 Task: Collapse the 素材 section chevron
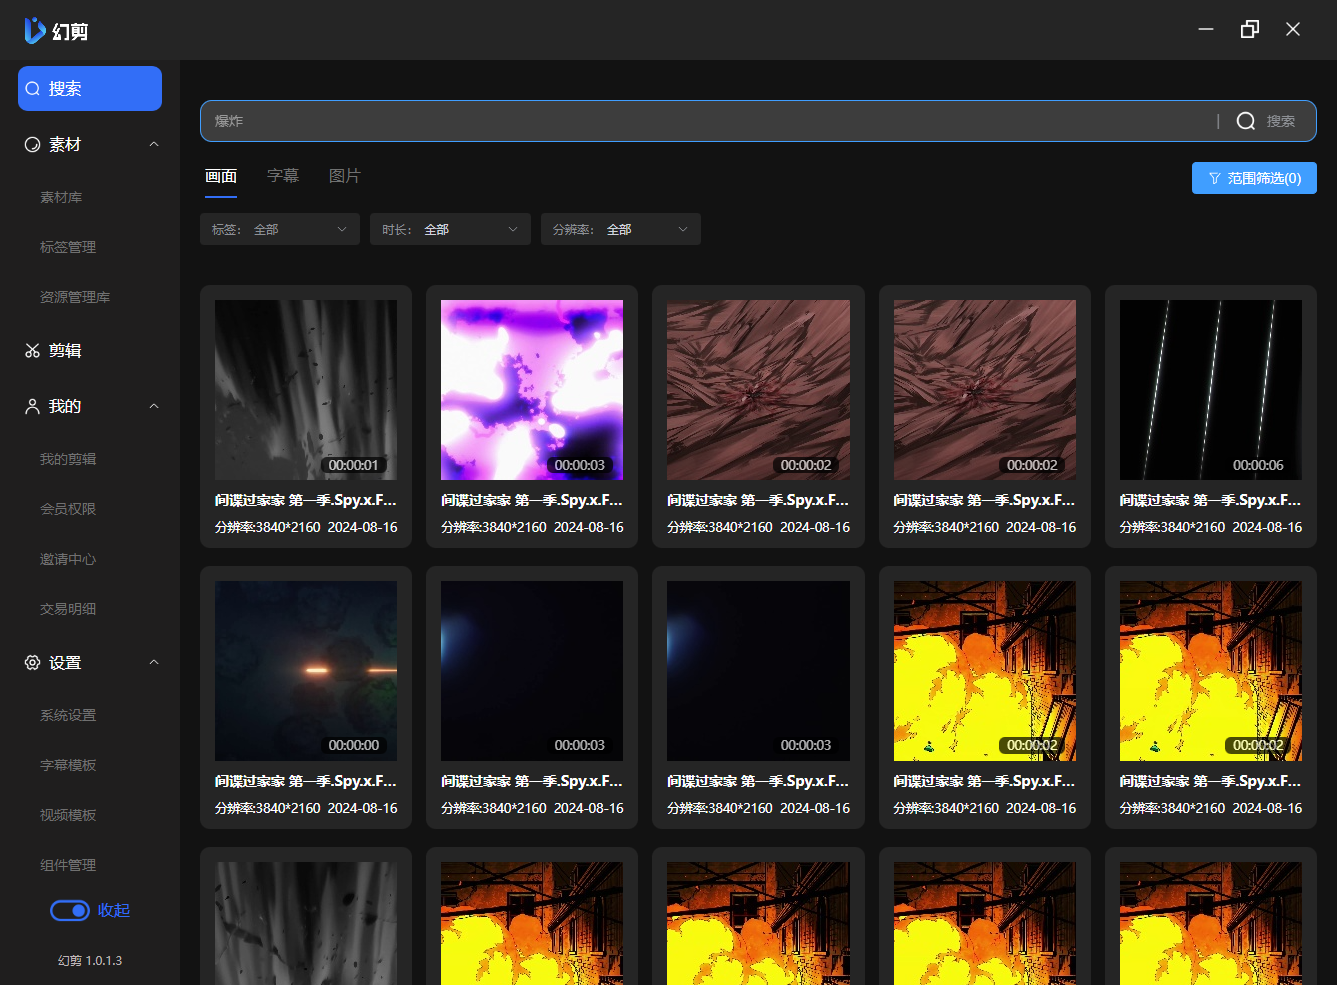coord(154,144)
